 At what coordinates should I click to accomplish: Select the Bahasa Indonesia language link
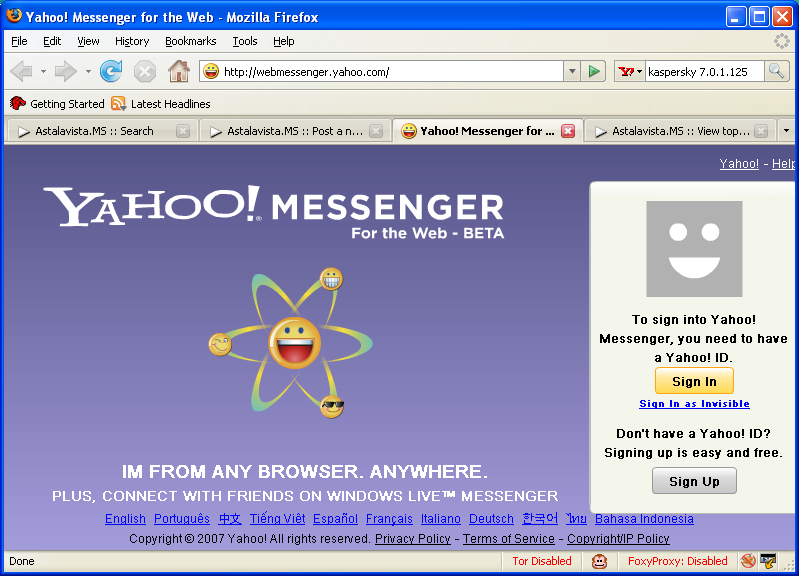coord(644,519)
